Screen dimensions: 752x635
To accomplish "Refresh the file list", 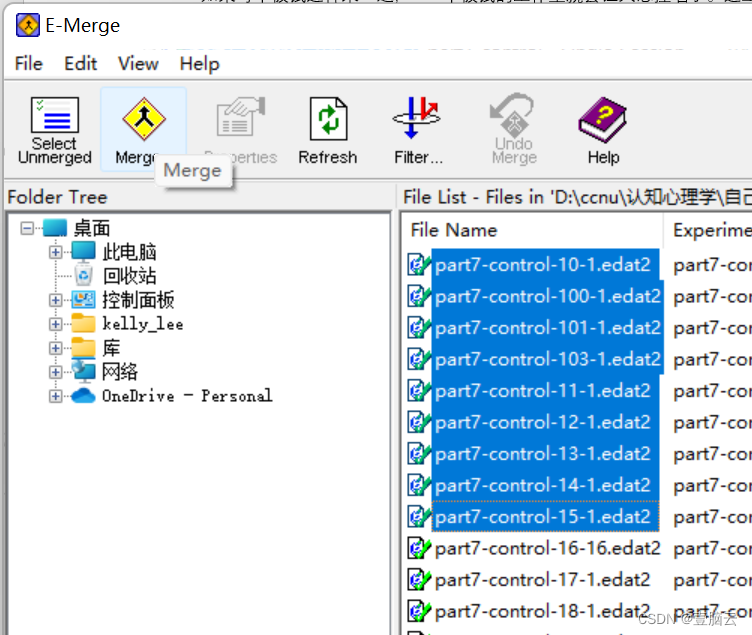I will 328,129.
